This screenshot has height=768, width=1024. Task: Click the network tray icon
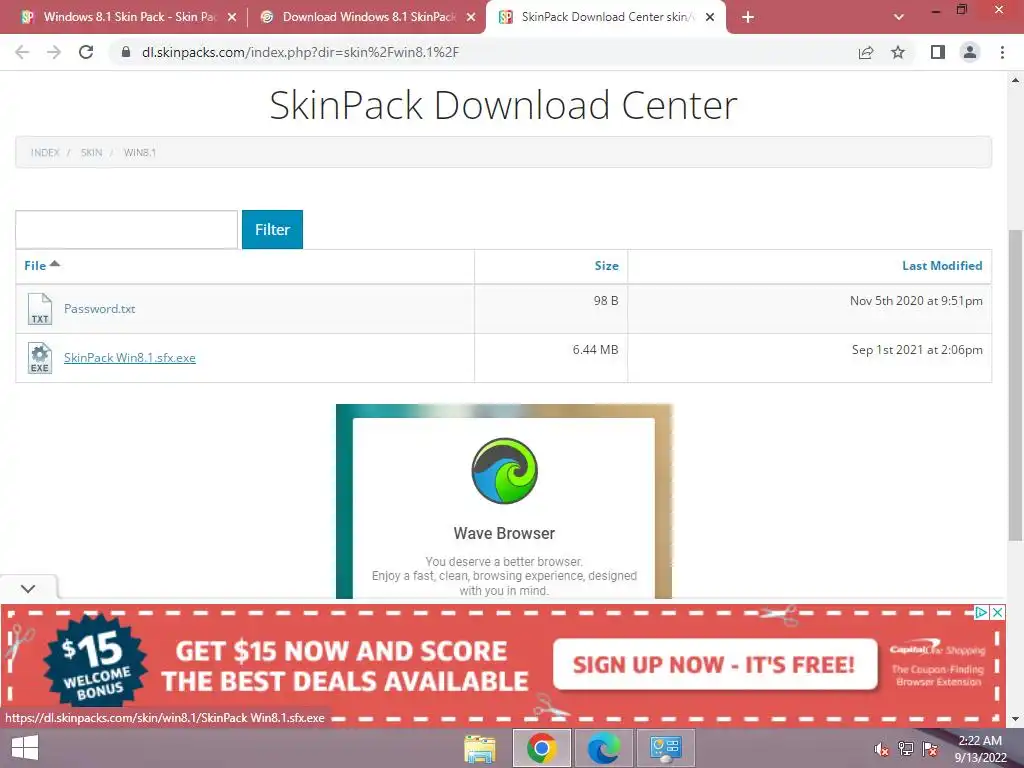[x=906, y=749]
